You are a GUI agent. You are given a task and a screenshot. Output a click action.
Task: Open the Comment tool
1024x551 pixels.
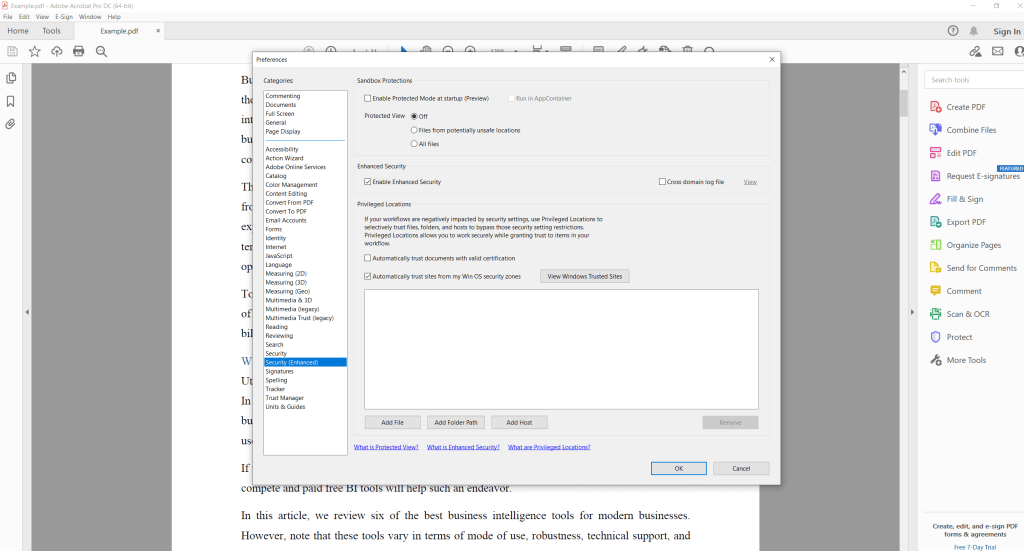[x=955, y=291]
